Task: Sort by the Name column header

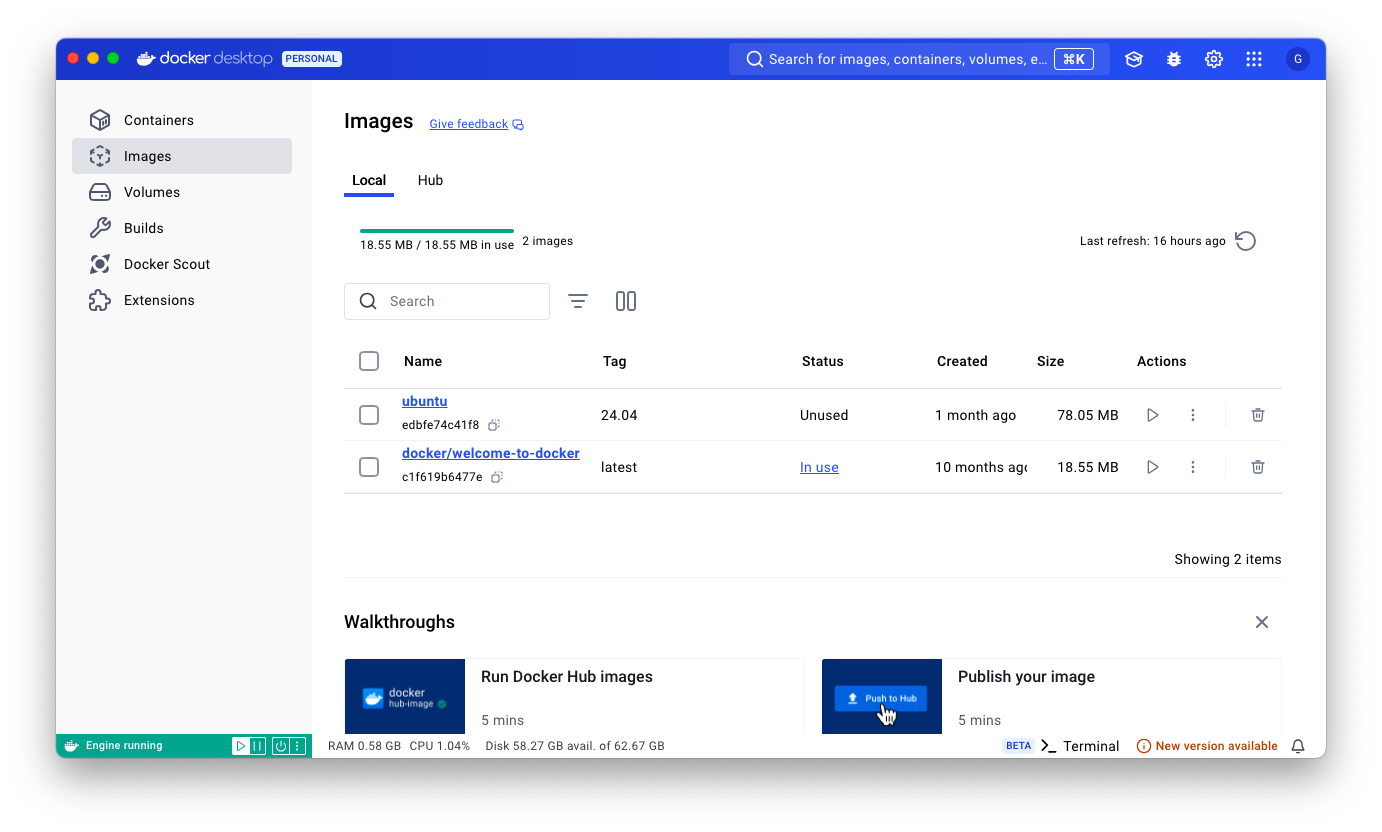Action: pos(423,361)
